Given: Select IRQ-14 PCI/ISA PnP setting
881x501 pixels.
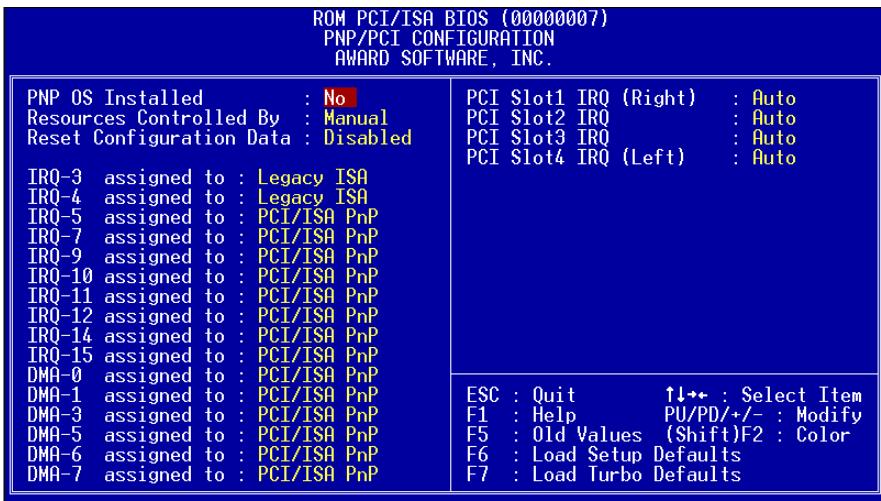Looking at the screenshot, I should coord(318,336).
